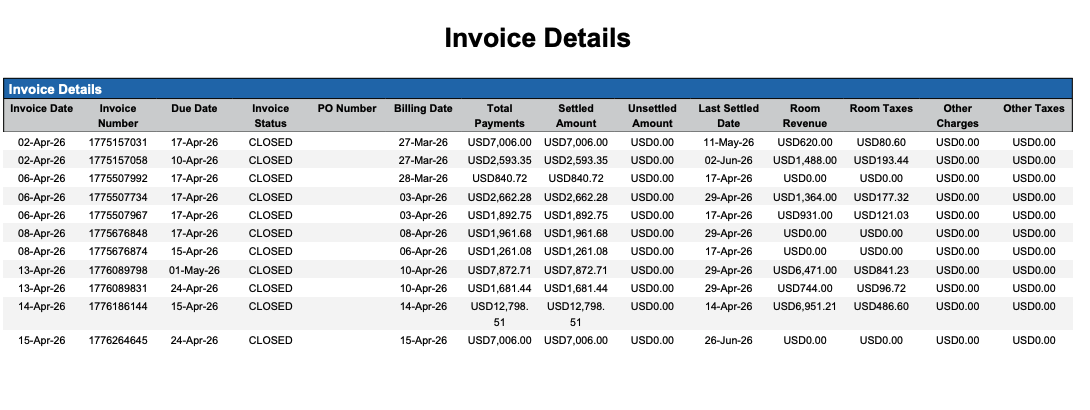The image size is (1090, 410).
Task: Click last settled date 14-Apr-26
Action: pyautogui.click(x=729, y=306)
